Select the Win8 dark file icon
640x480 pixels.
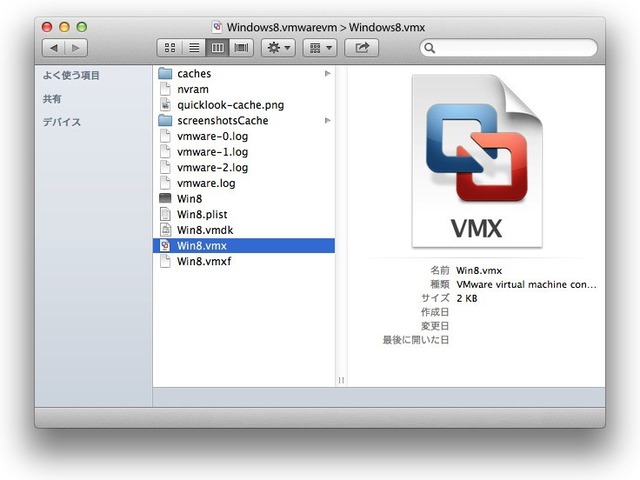165,199
